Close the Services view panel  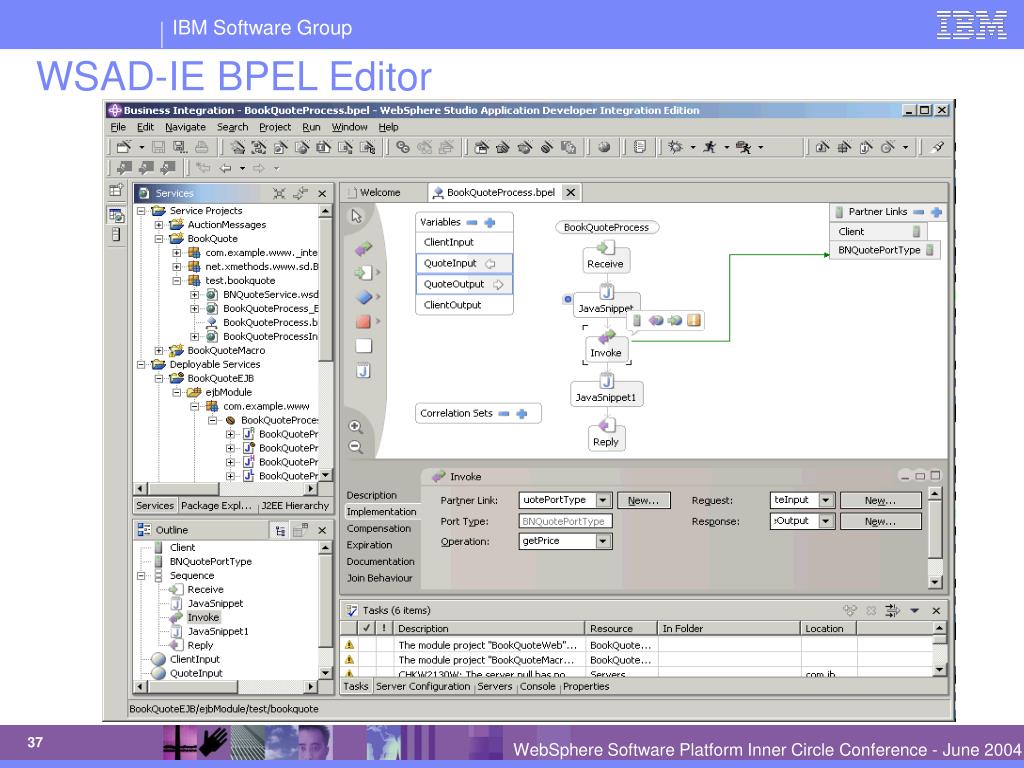tap(322, 193)
